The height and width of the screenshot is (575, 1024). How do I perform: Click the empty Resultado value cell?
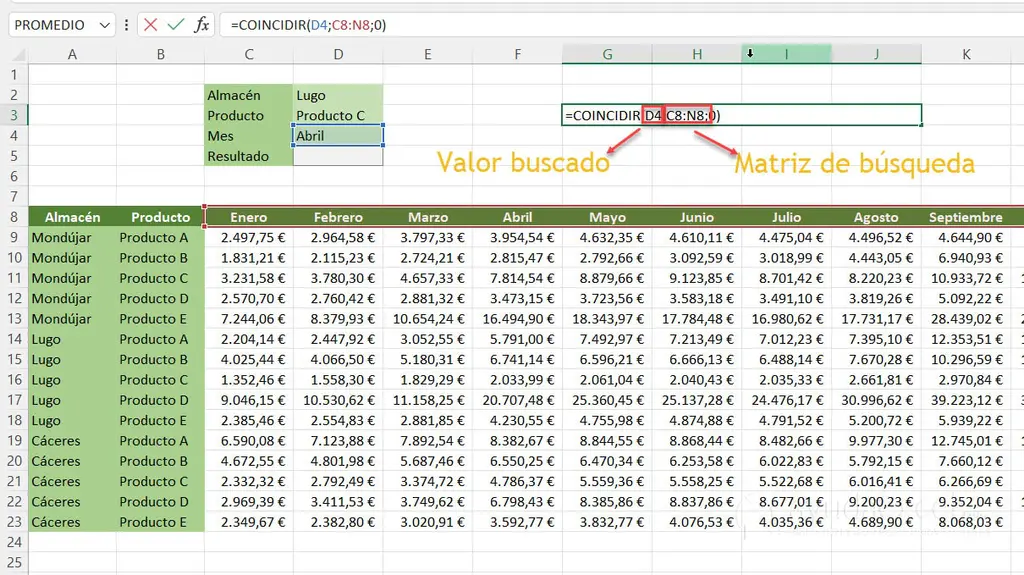338,156
